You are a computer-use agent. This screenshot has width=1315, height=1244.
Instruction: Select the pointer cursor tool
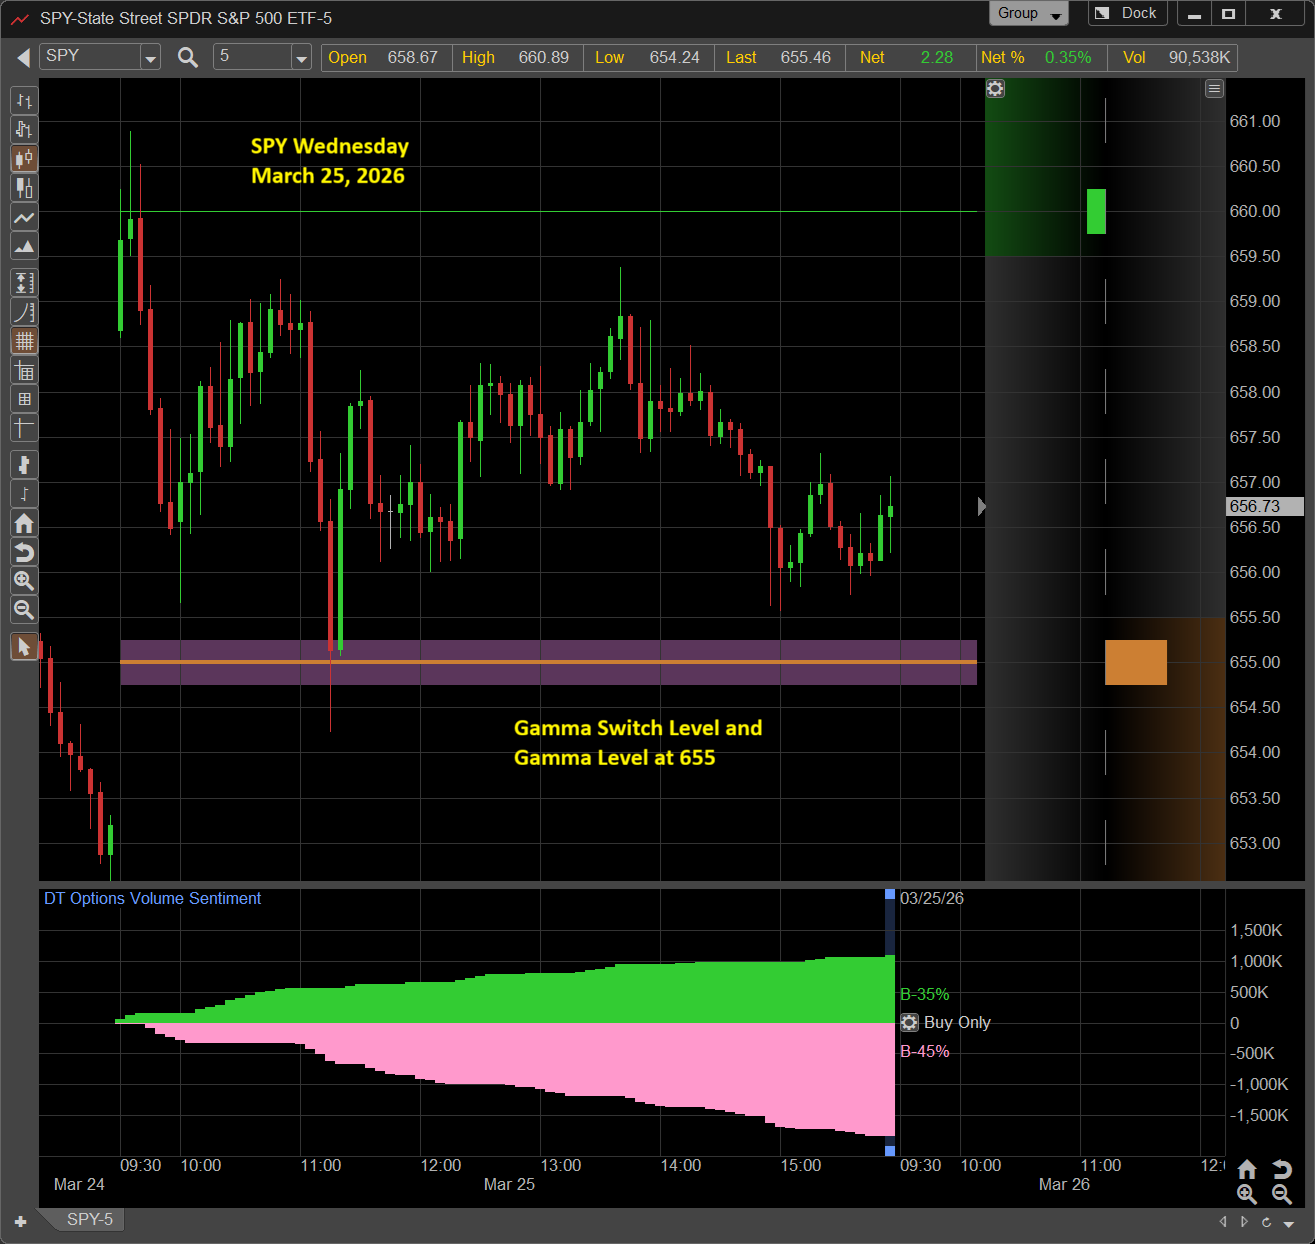24,647
